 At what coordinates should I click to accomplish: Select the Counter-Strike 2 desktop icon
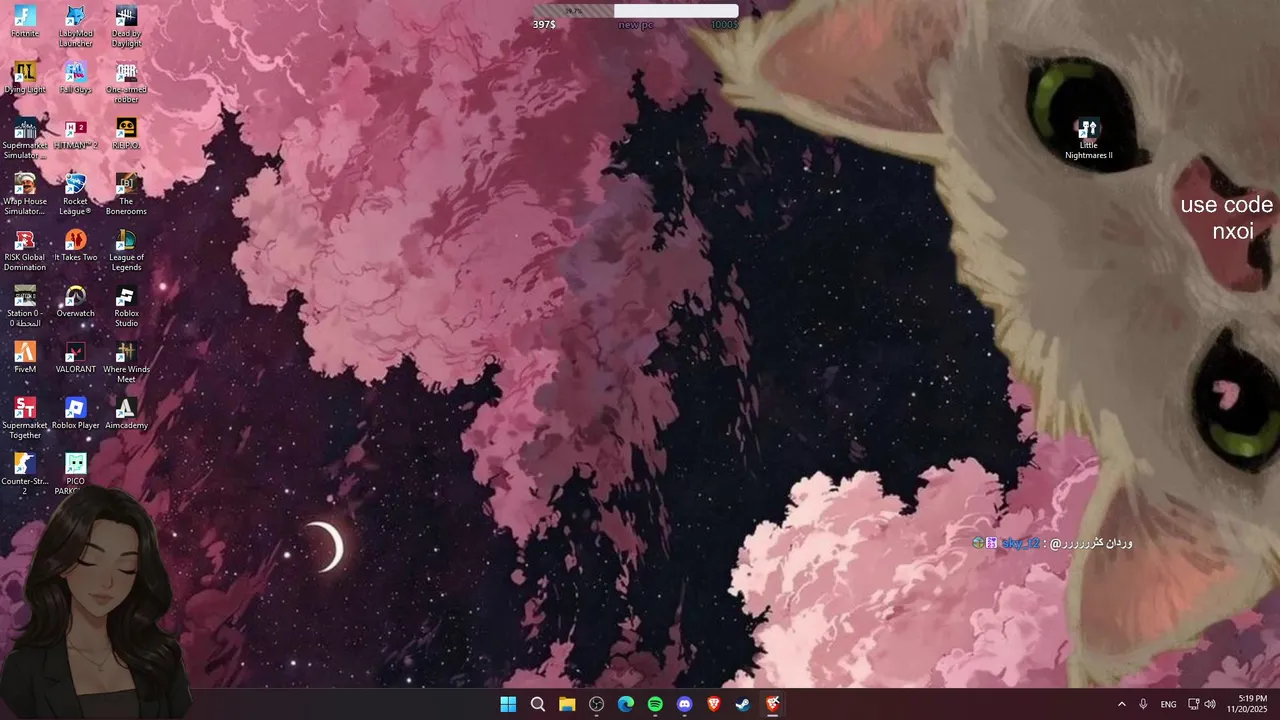[x=25, y=474]
